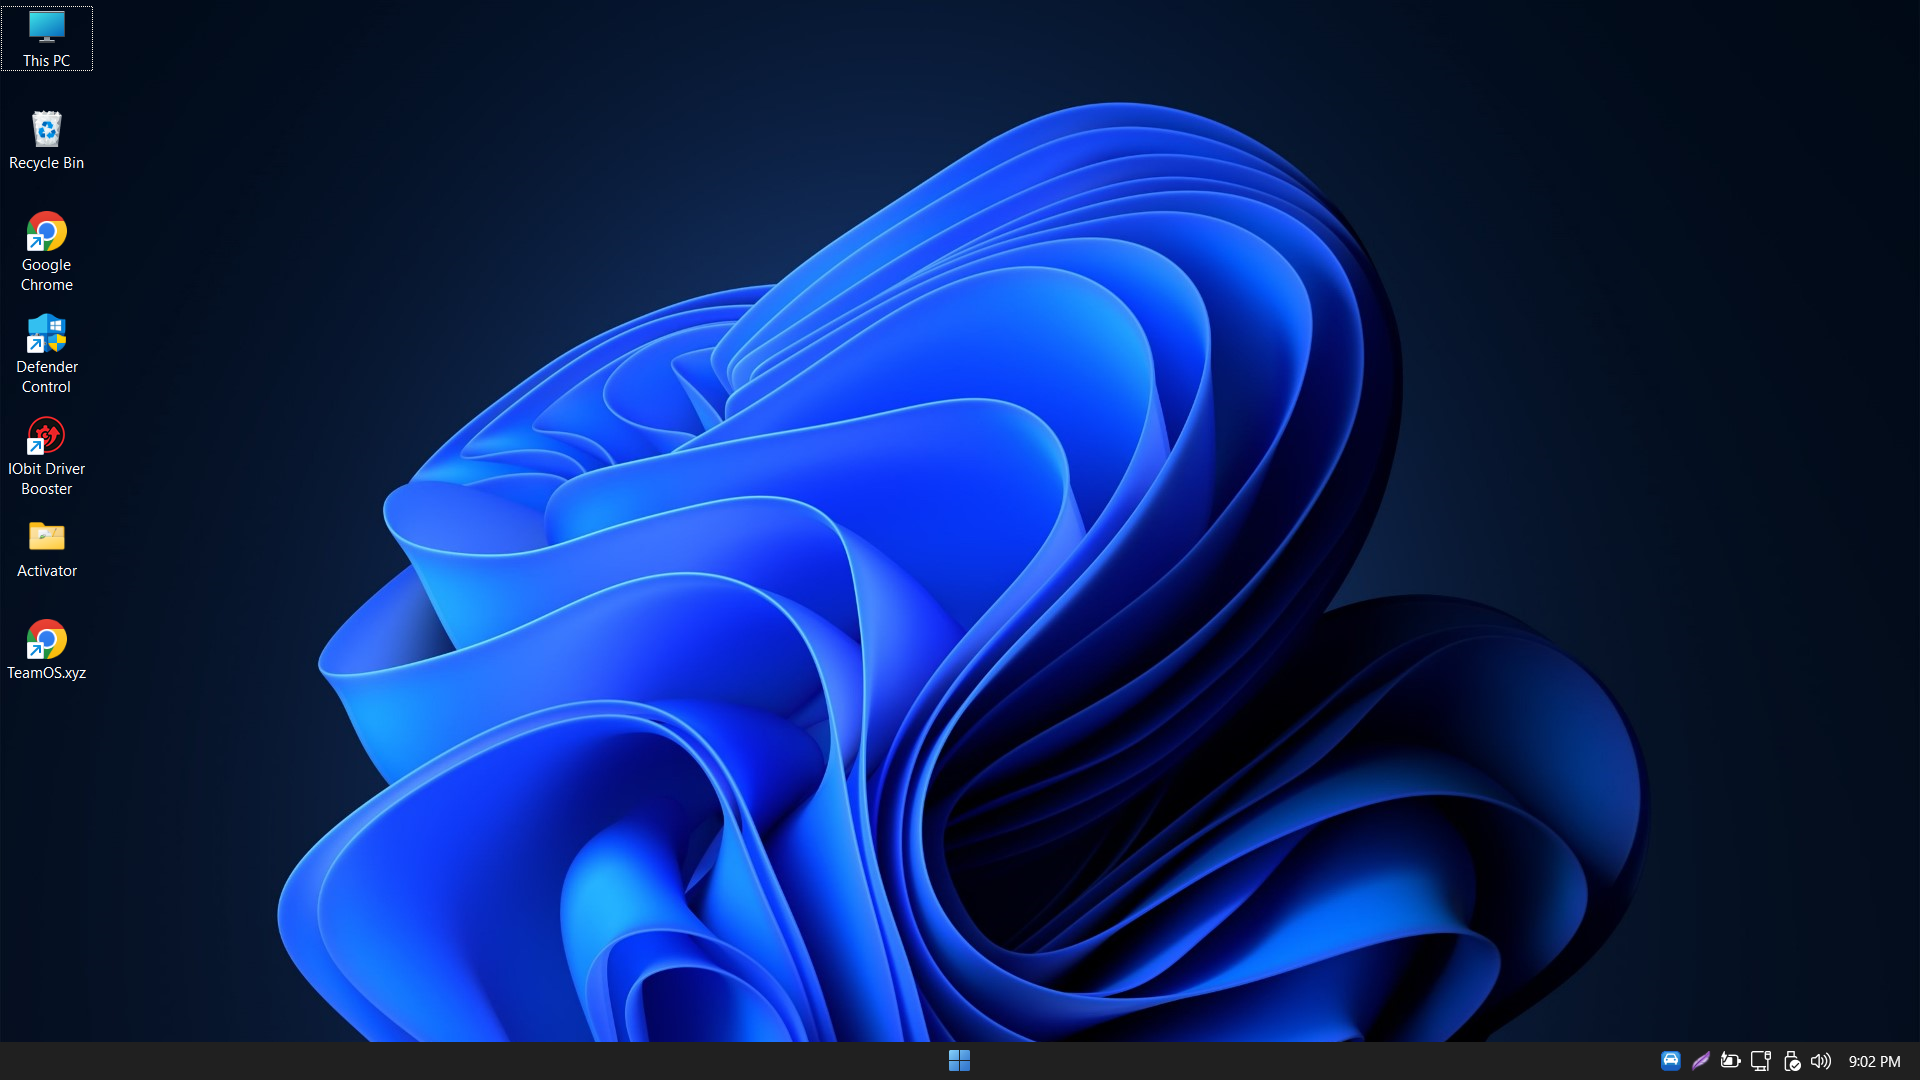Viewport: 1920px width, 1080px height.
Task: Click the purple feather tray icon
Action: pyautogui.click(x=1700, y=1061)
